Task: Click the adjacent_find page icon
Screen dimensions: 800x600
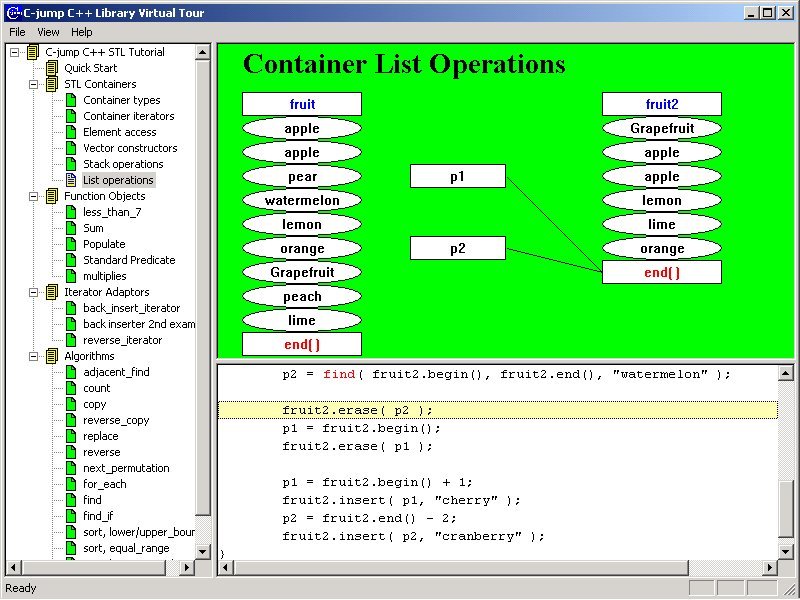Action: point(71,372)
